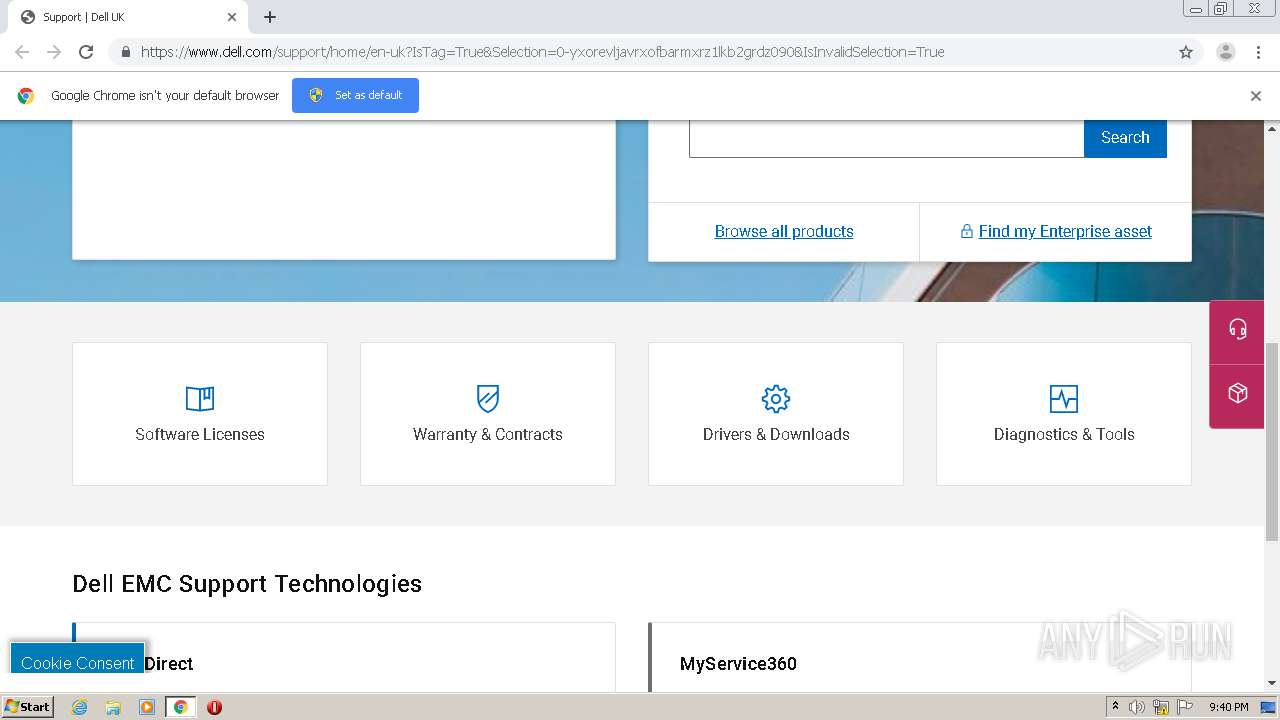Open a new browser tab

(x=270, y=17)
